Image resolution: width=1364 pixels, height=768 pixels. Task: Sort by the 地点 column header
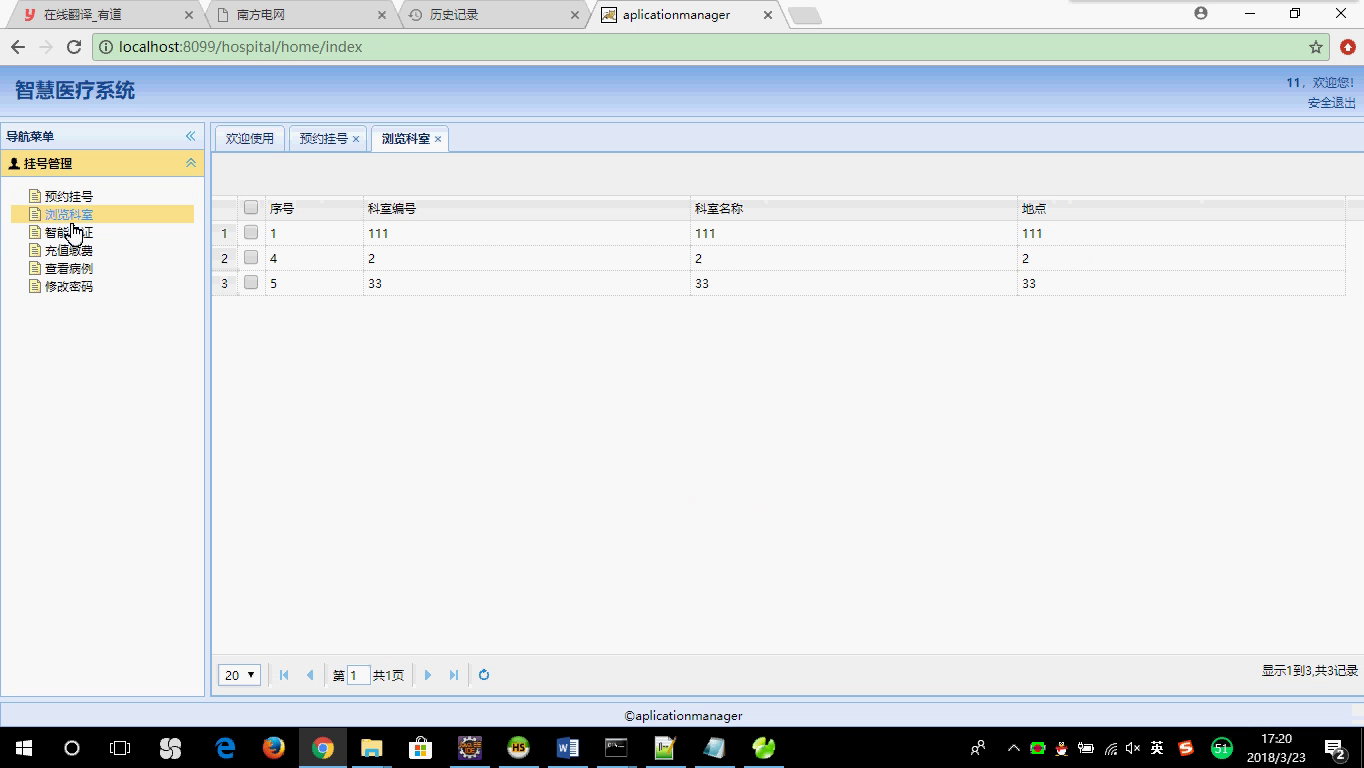tap(1181, 208)
